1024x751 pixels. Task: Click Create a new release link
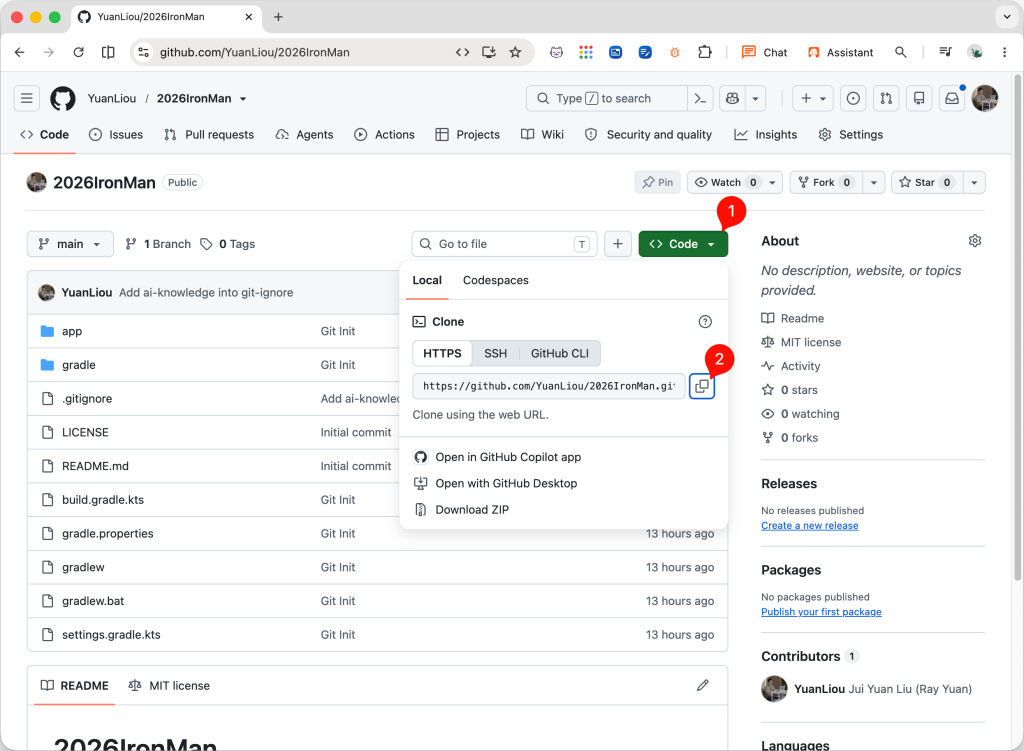point(810,526)
